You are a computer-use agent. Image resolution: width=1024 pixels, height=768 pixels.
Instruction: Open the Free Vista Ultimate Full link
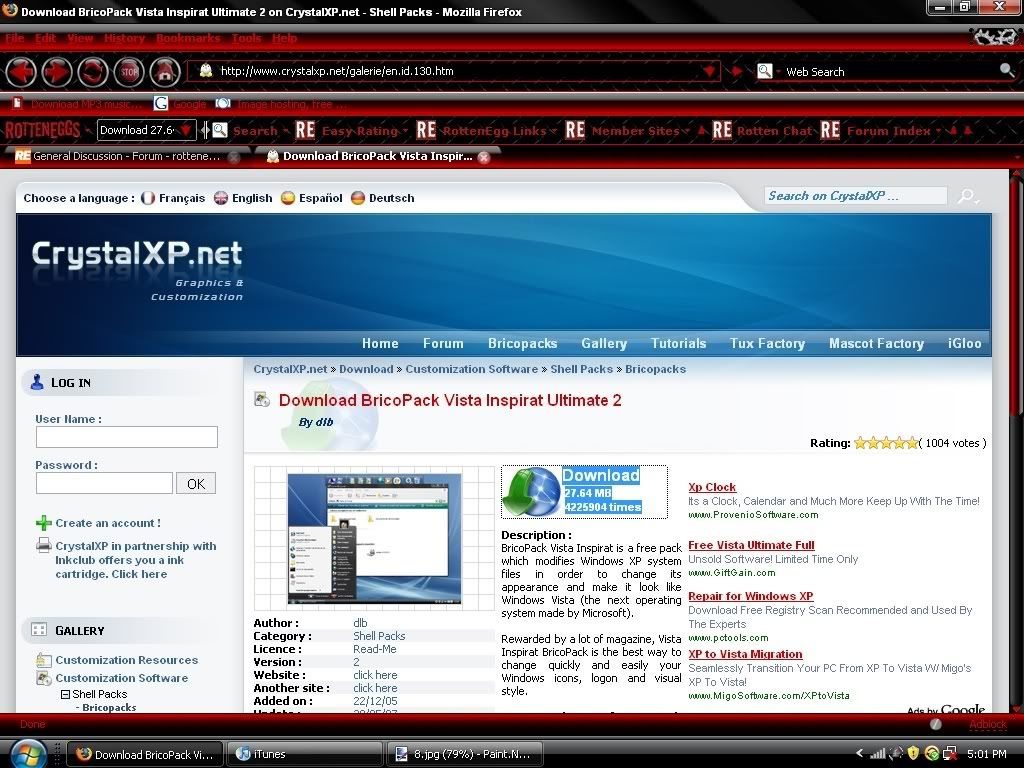pyautogui.click(x=751, y=545)
